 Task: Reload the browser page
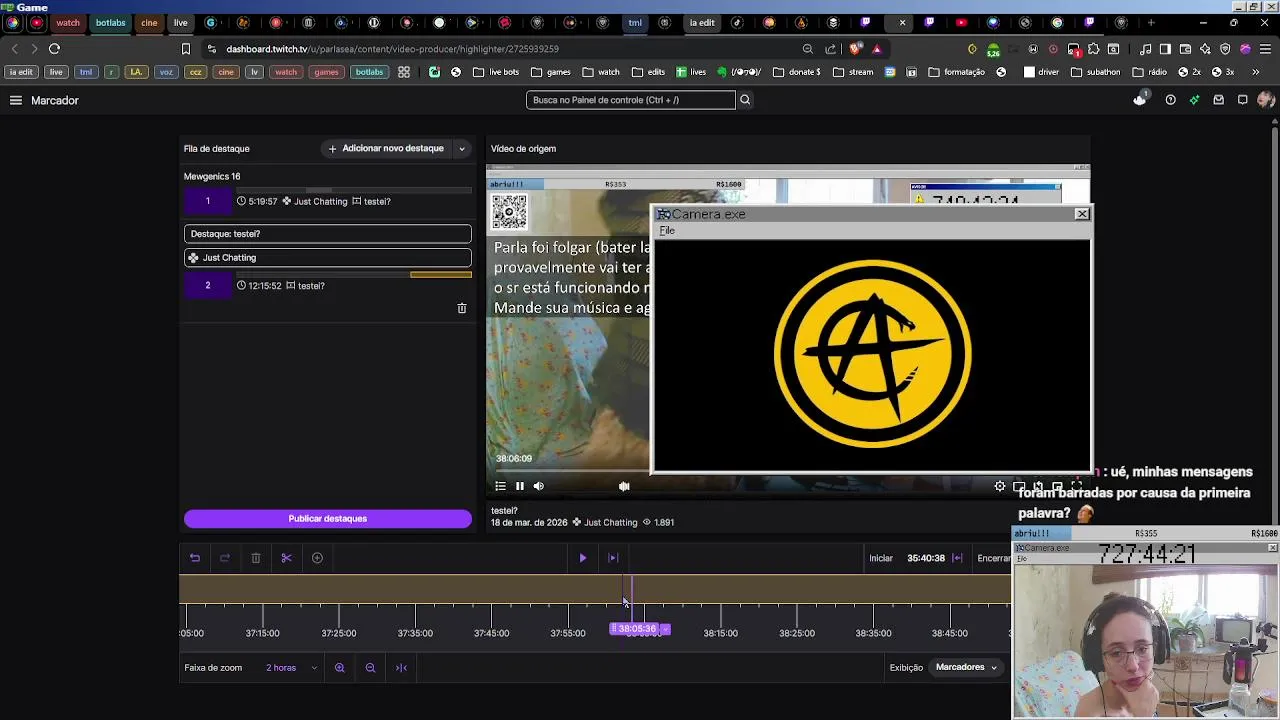[55, 48]
